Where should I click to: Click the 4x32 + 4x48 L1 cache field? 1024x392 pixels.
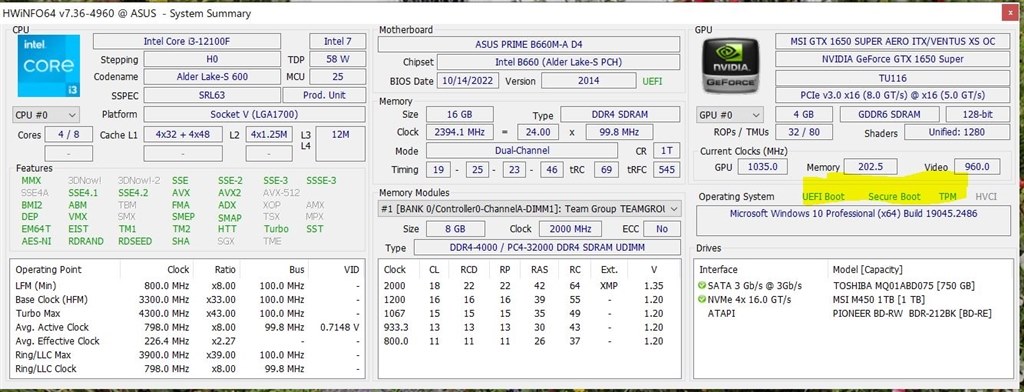(183, 135)
